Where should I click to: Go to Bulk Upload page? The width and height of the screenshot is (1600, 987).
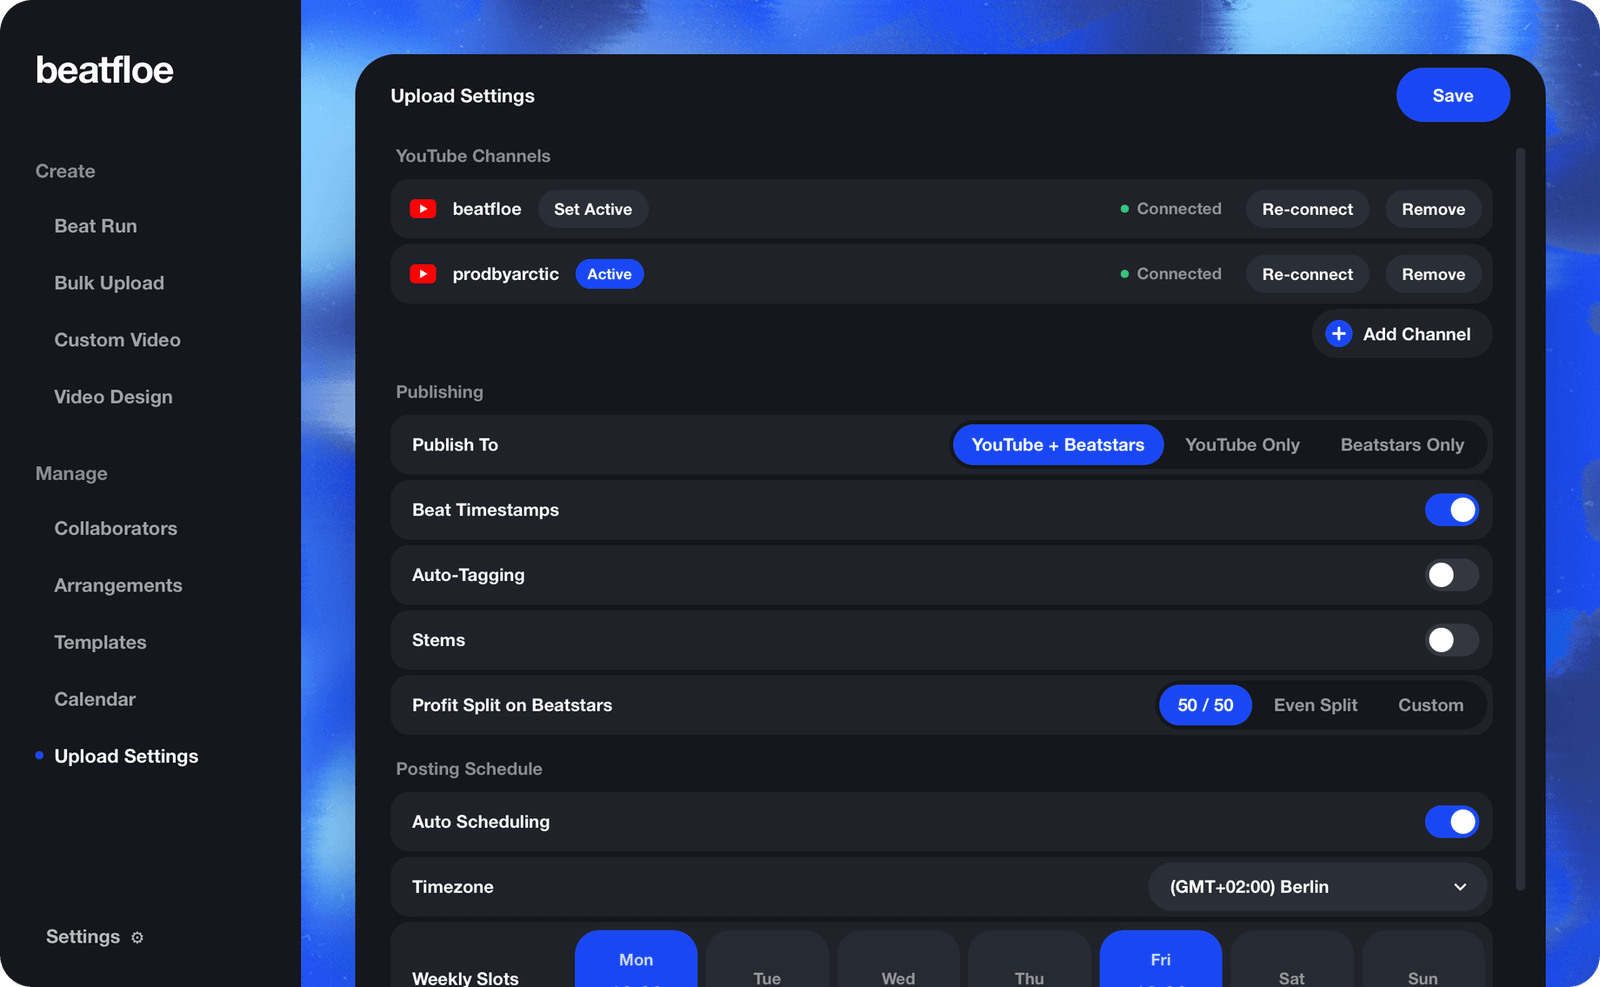point(109,283)
